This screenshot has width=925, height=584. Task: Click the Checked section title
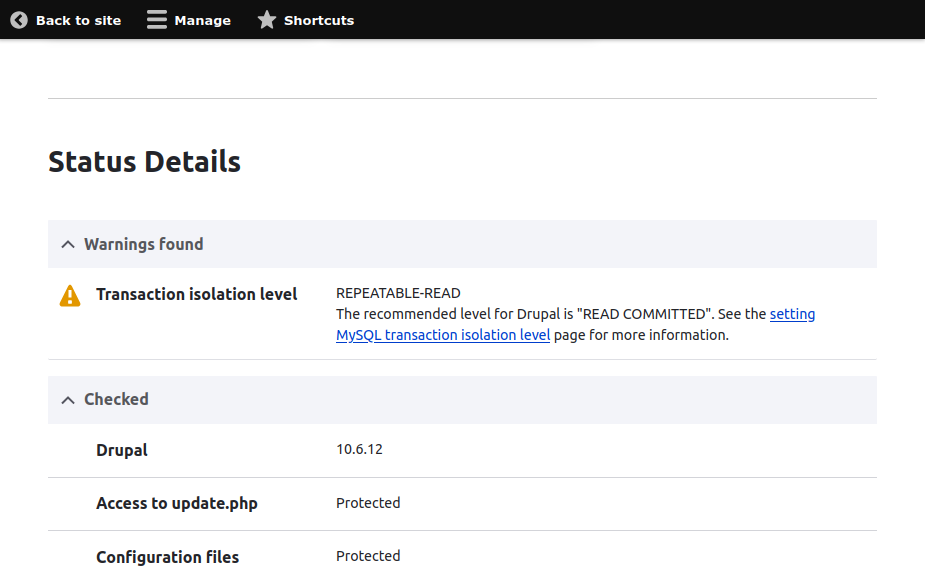click(x=116, y=399)
